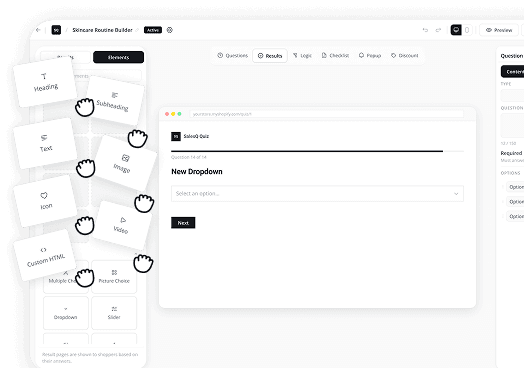
Task: Select the Elements tab in the left panel
Action: point(119,57)
